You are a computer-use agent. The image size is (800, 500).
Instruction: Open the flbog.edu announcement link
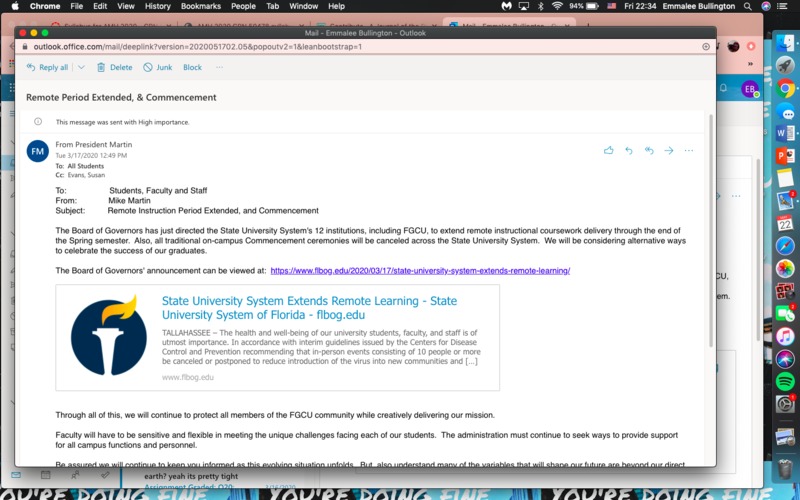(x=420, y=270)
